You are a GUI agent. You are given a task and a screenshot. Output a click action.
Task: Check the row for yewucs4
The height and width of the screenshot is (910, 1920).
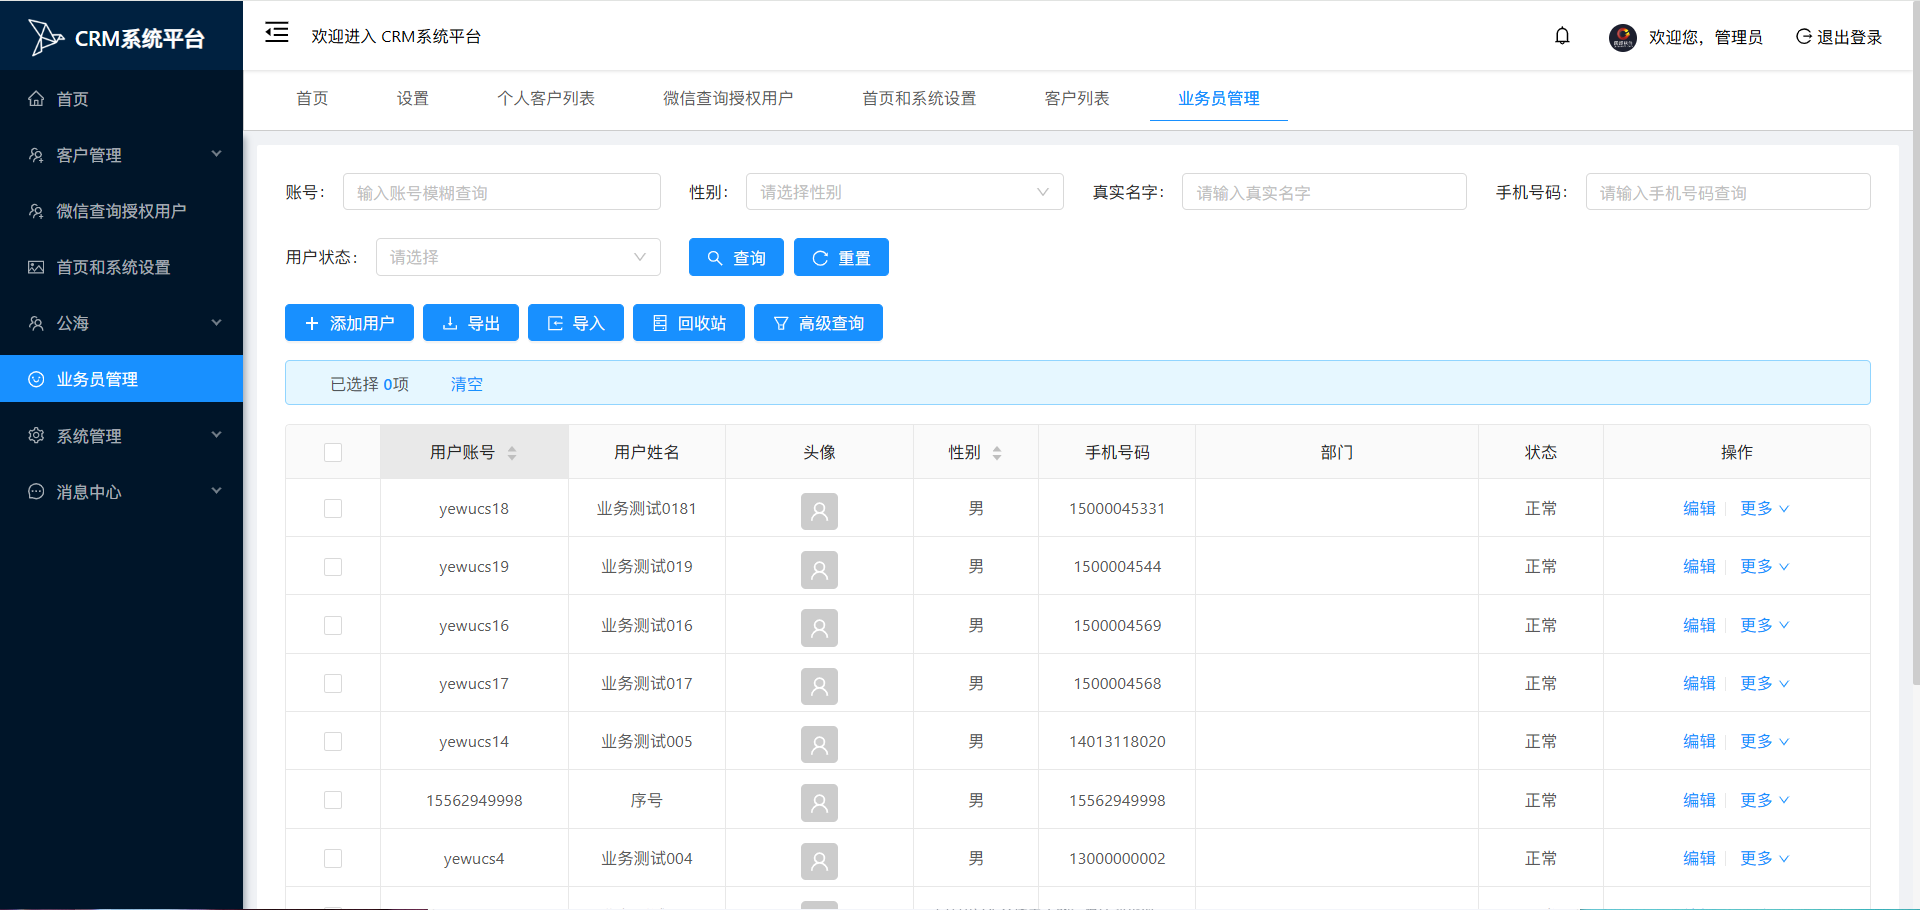pyautogui.click(x=333, y=858)
